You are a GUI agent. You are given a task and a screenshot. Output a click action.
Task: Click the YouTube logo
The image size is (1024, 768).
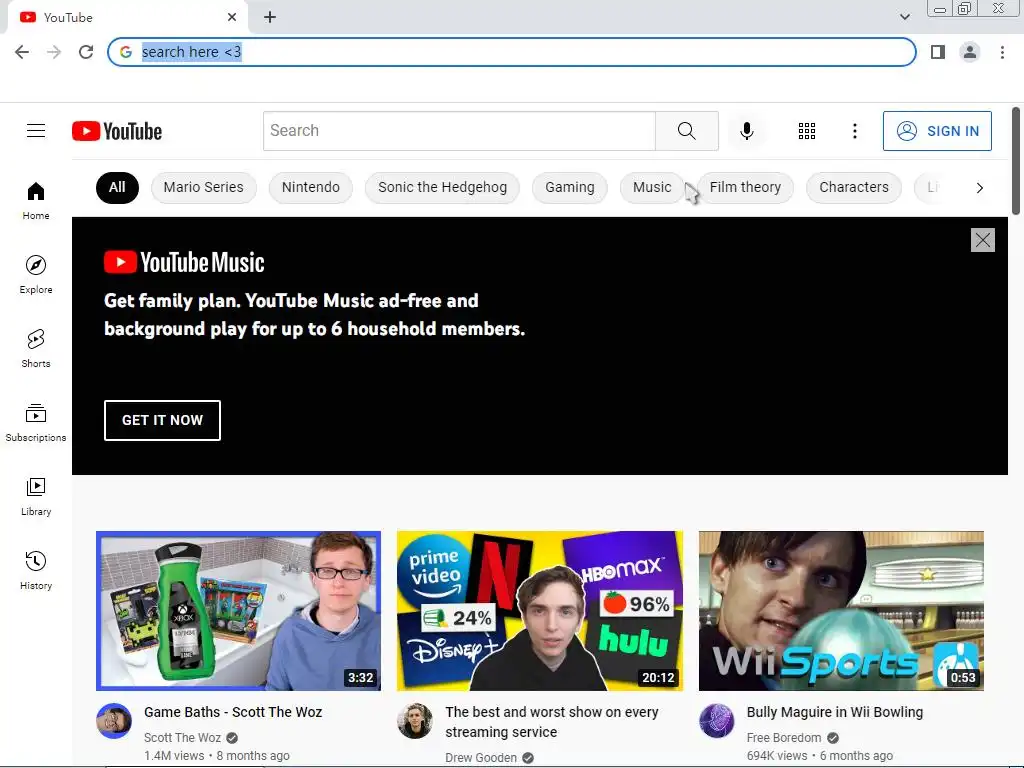tap(117, 131)
